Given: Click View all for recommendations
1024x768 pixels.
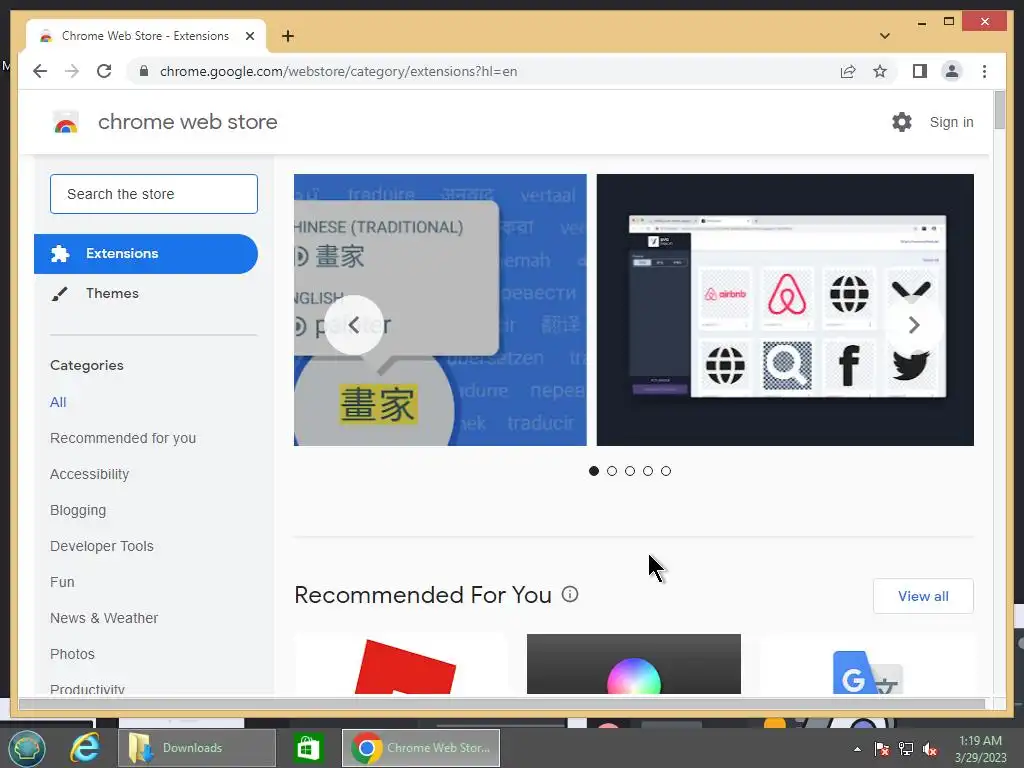Looking at the screenshot, I should [x=923, y=596].
